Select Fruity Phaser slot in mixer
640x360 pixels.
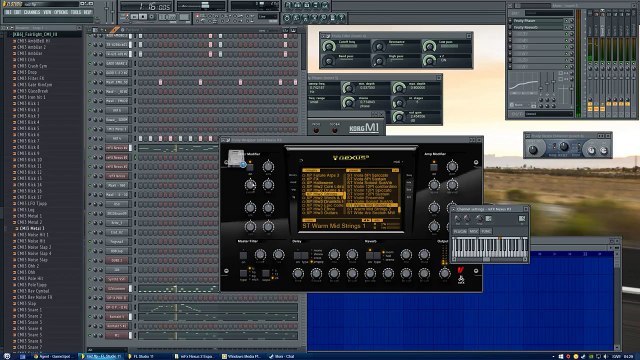(x=538, y=20)
